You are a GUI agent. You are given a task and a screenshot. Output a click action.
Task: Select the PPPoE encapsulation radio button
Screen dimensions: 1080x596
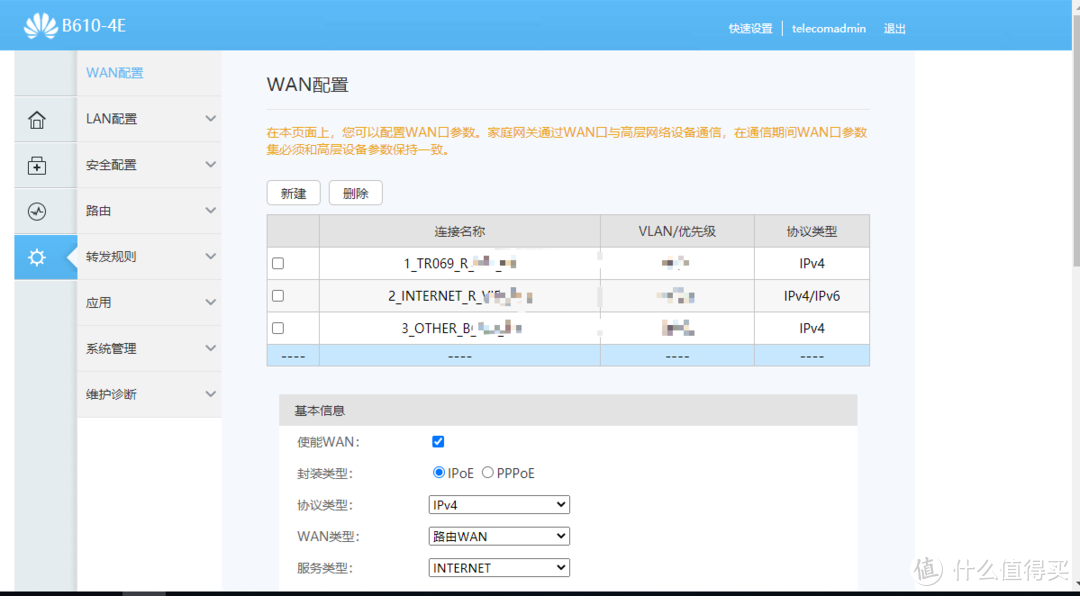pyautogui.click(x=487, y=472)
